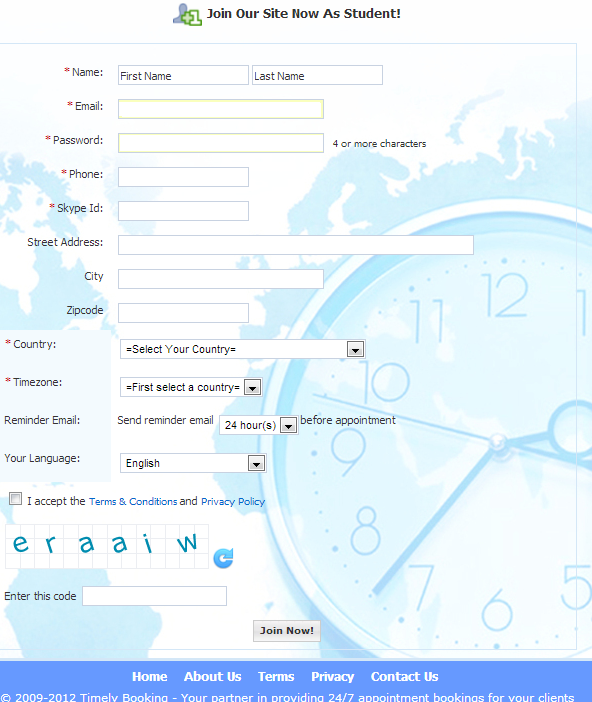Click the Join Now! button

pos(287,631)
